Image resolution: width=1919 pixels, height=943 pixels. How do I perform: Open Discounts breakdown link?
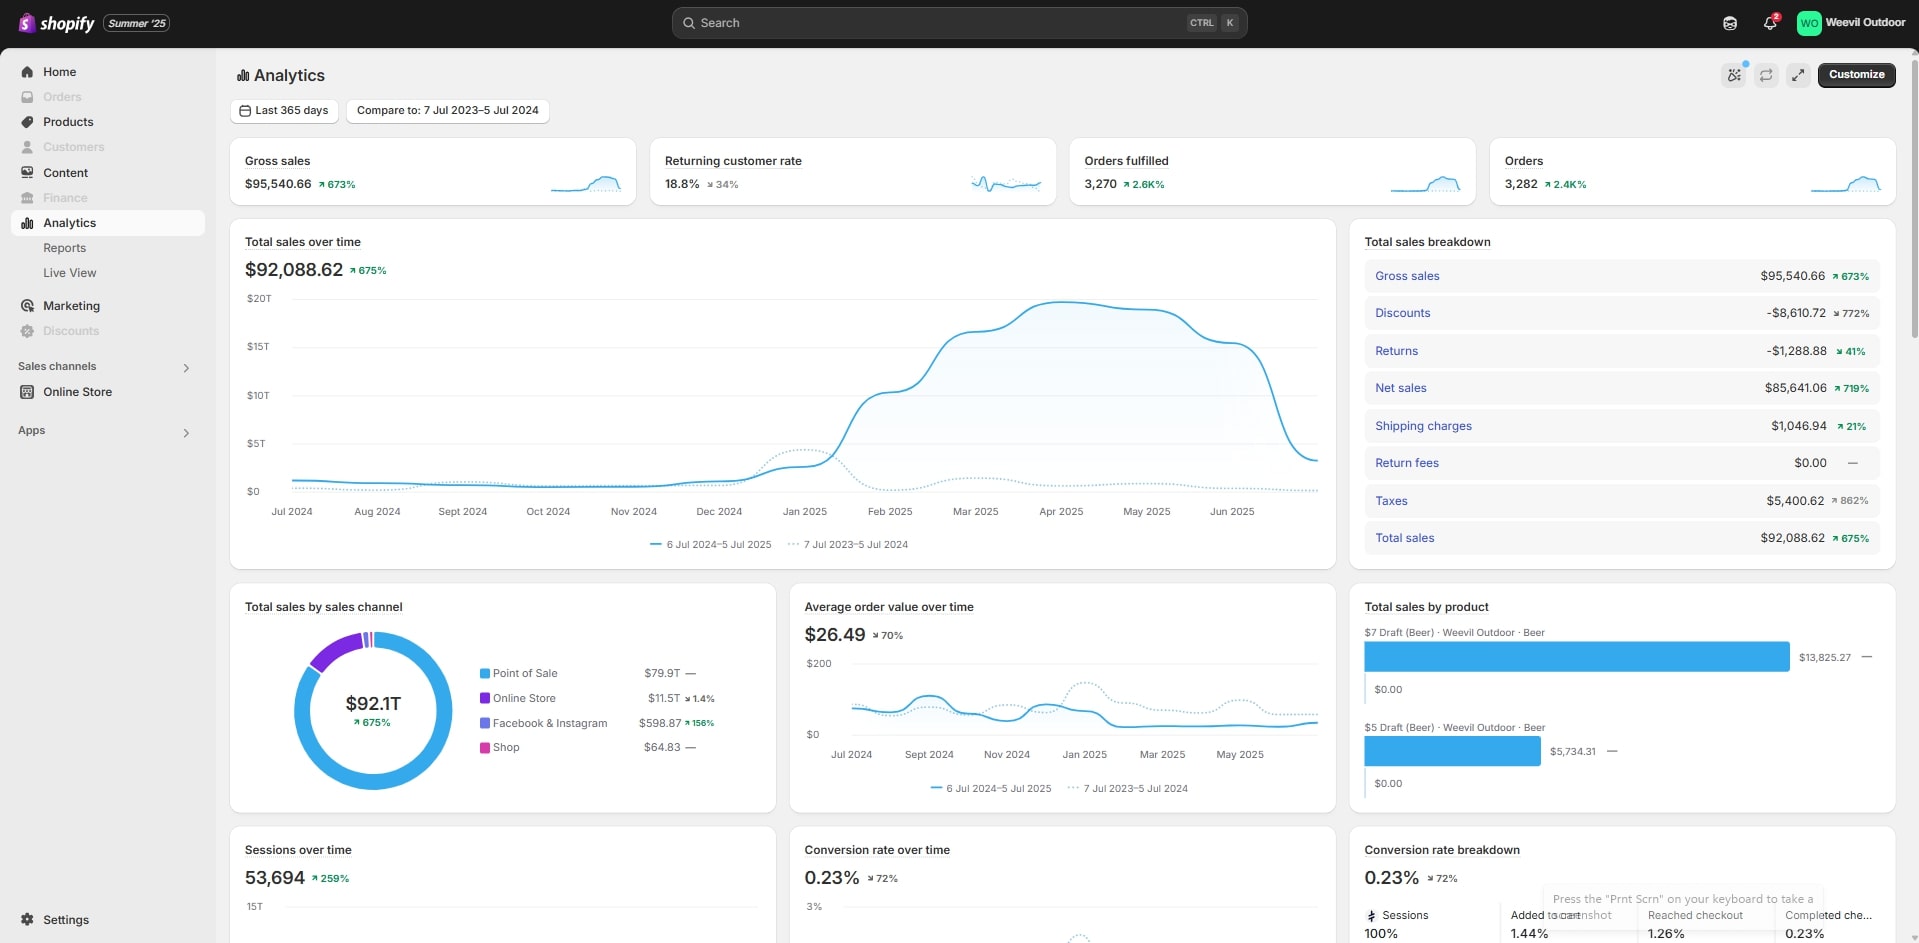pos(1402,313)
